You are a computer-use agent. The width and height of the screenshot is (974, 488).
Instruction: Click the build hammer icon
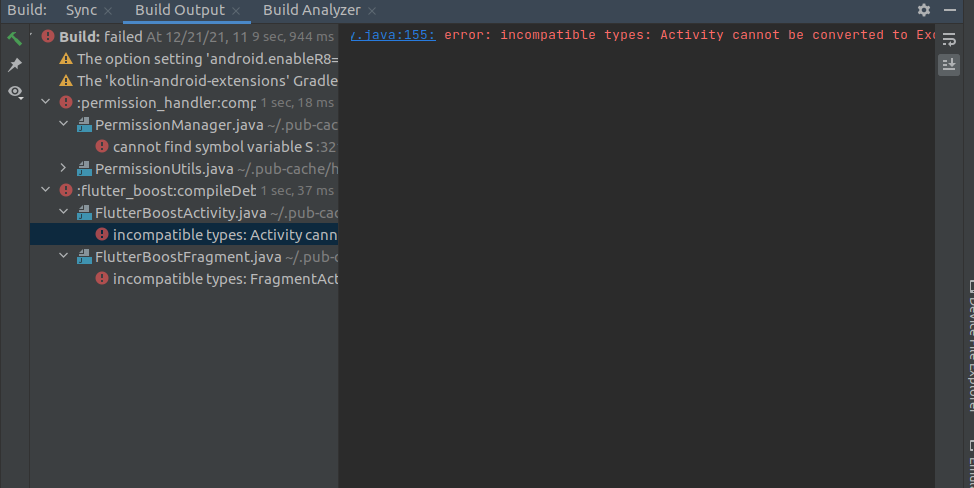pos(14,38)
